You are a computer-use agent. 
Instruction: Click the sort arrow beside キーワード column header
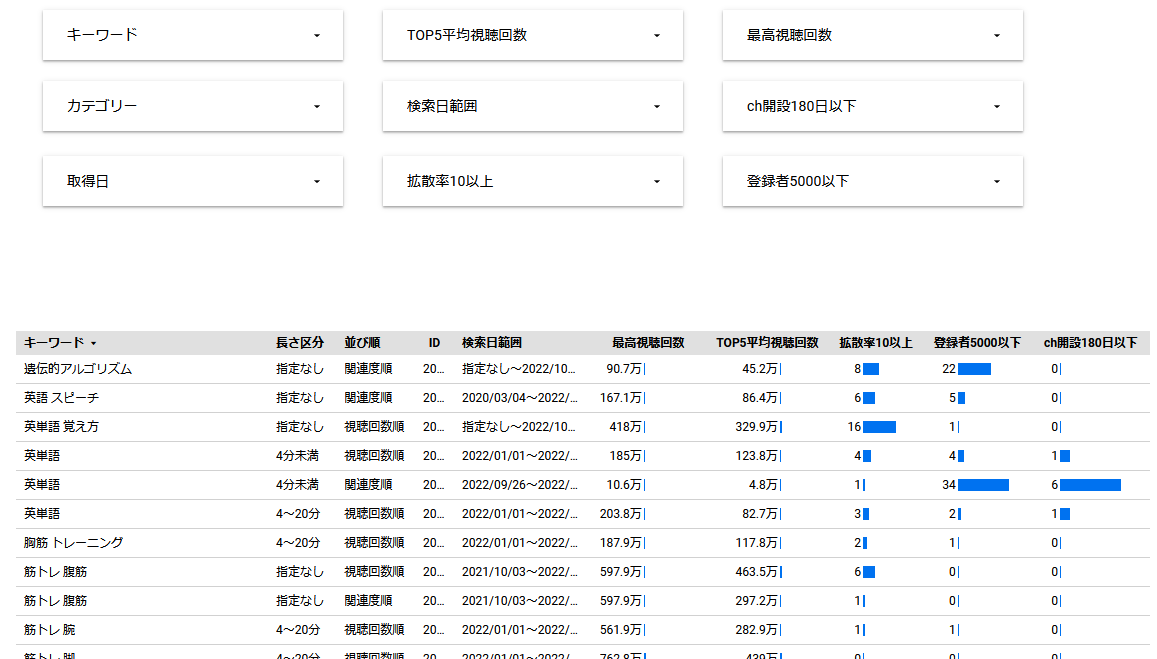(x=94, y=343)
